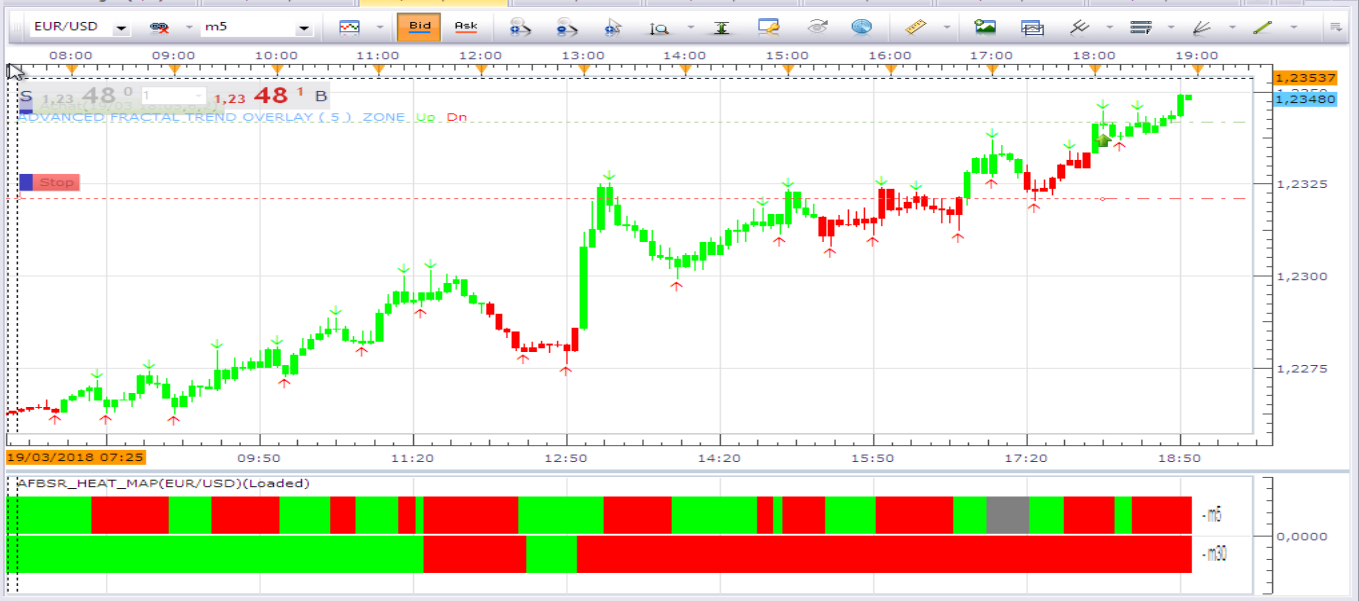
Task: Click the m30 heat map row label
Action: (1214, 553)
